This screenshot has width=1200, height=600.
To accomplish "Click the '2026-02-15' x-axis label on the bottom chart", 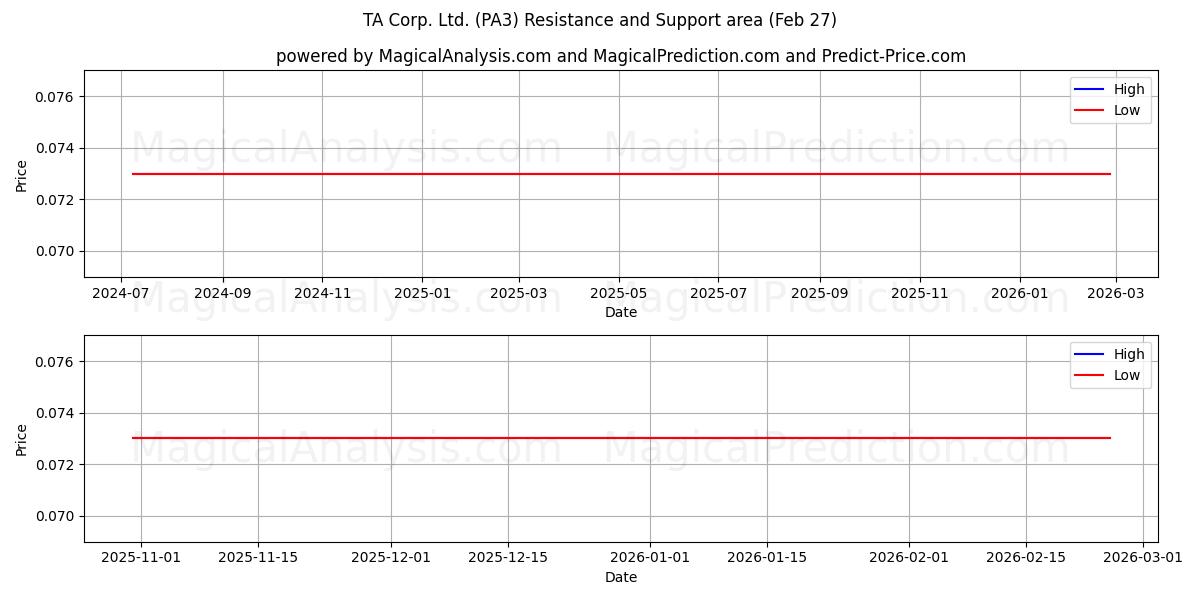I will point(1026,558).
